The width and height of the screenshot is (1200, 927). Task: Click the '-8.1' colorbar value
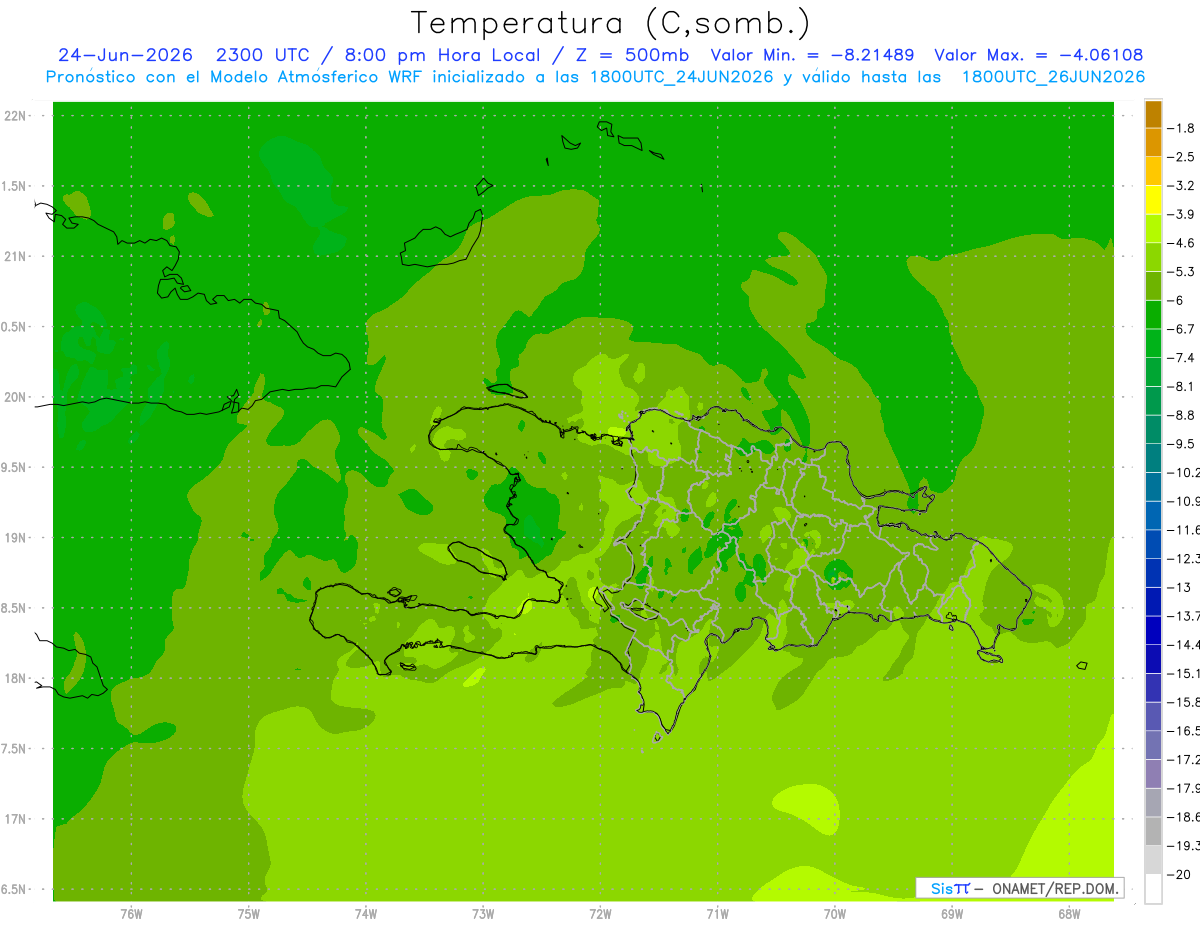click(x=1181, y=386)
